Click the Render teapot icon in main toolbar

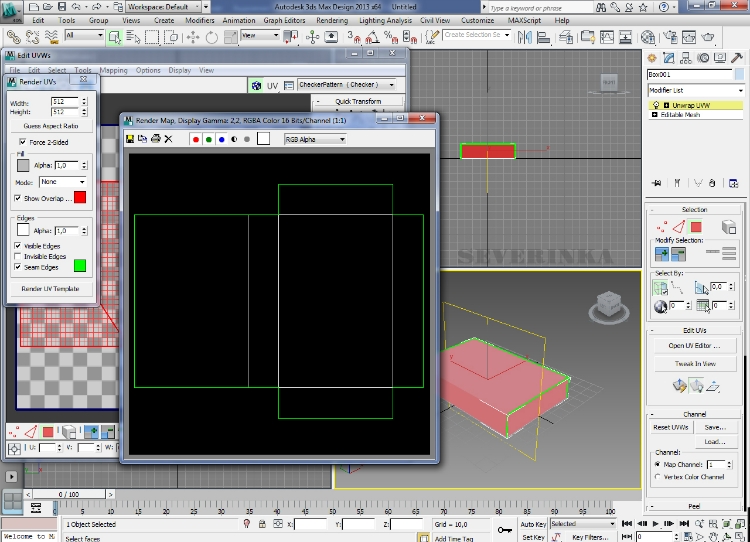[707, 37]
